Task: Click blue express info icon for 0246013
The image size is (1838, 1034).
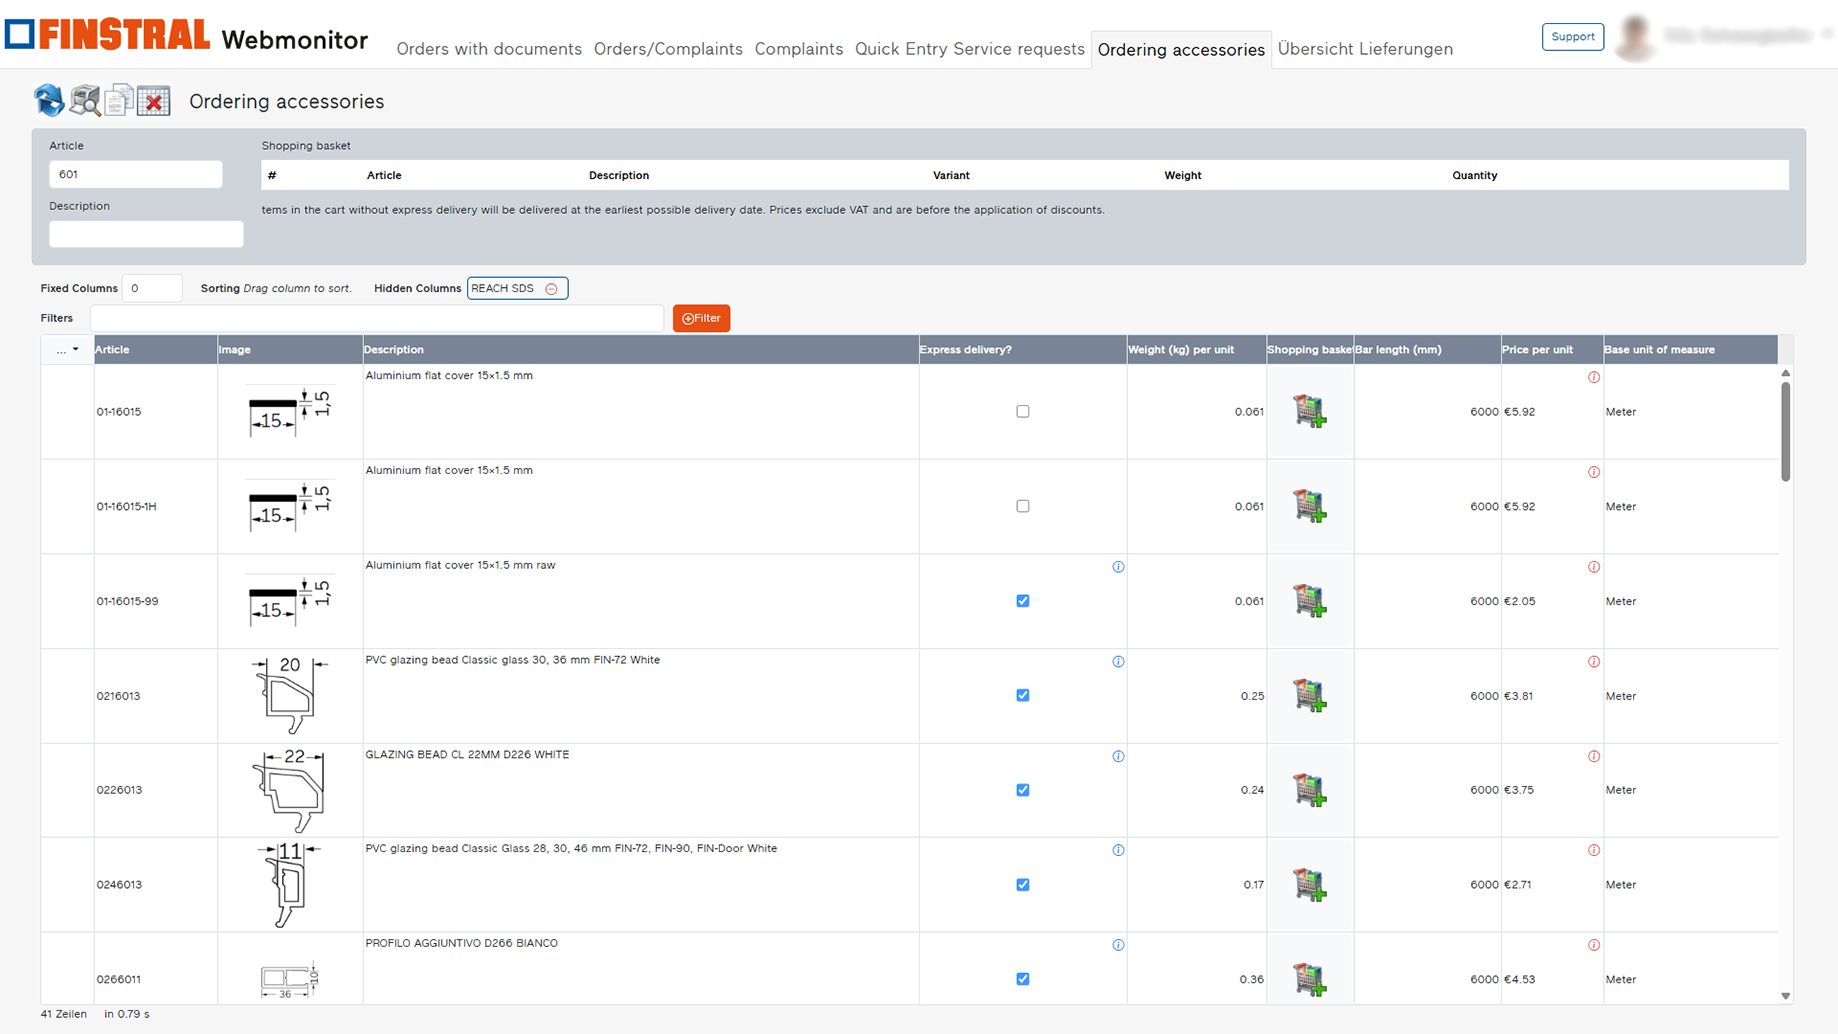Action: 1118,850
